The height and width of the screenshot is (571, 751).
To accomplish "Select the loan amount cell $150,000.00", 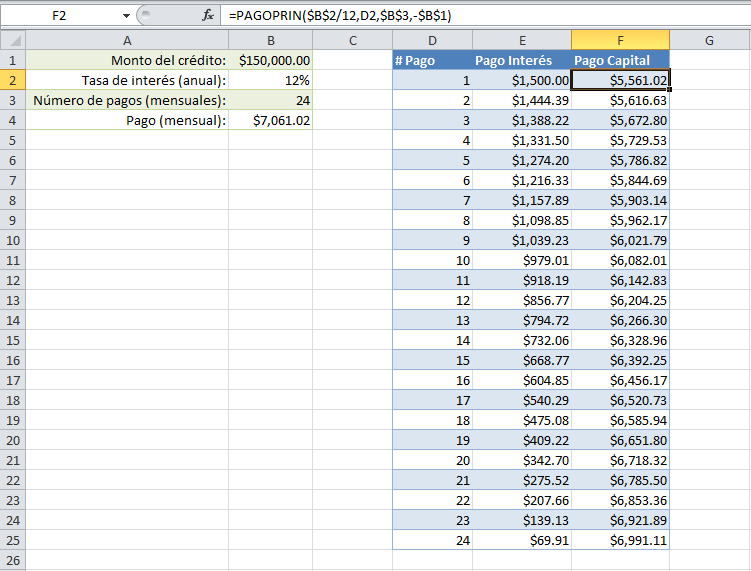I will pos(270,60).
